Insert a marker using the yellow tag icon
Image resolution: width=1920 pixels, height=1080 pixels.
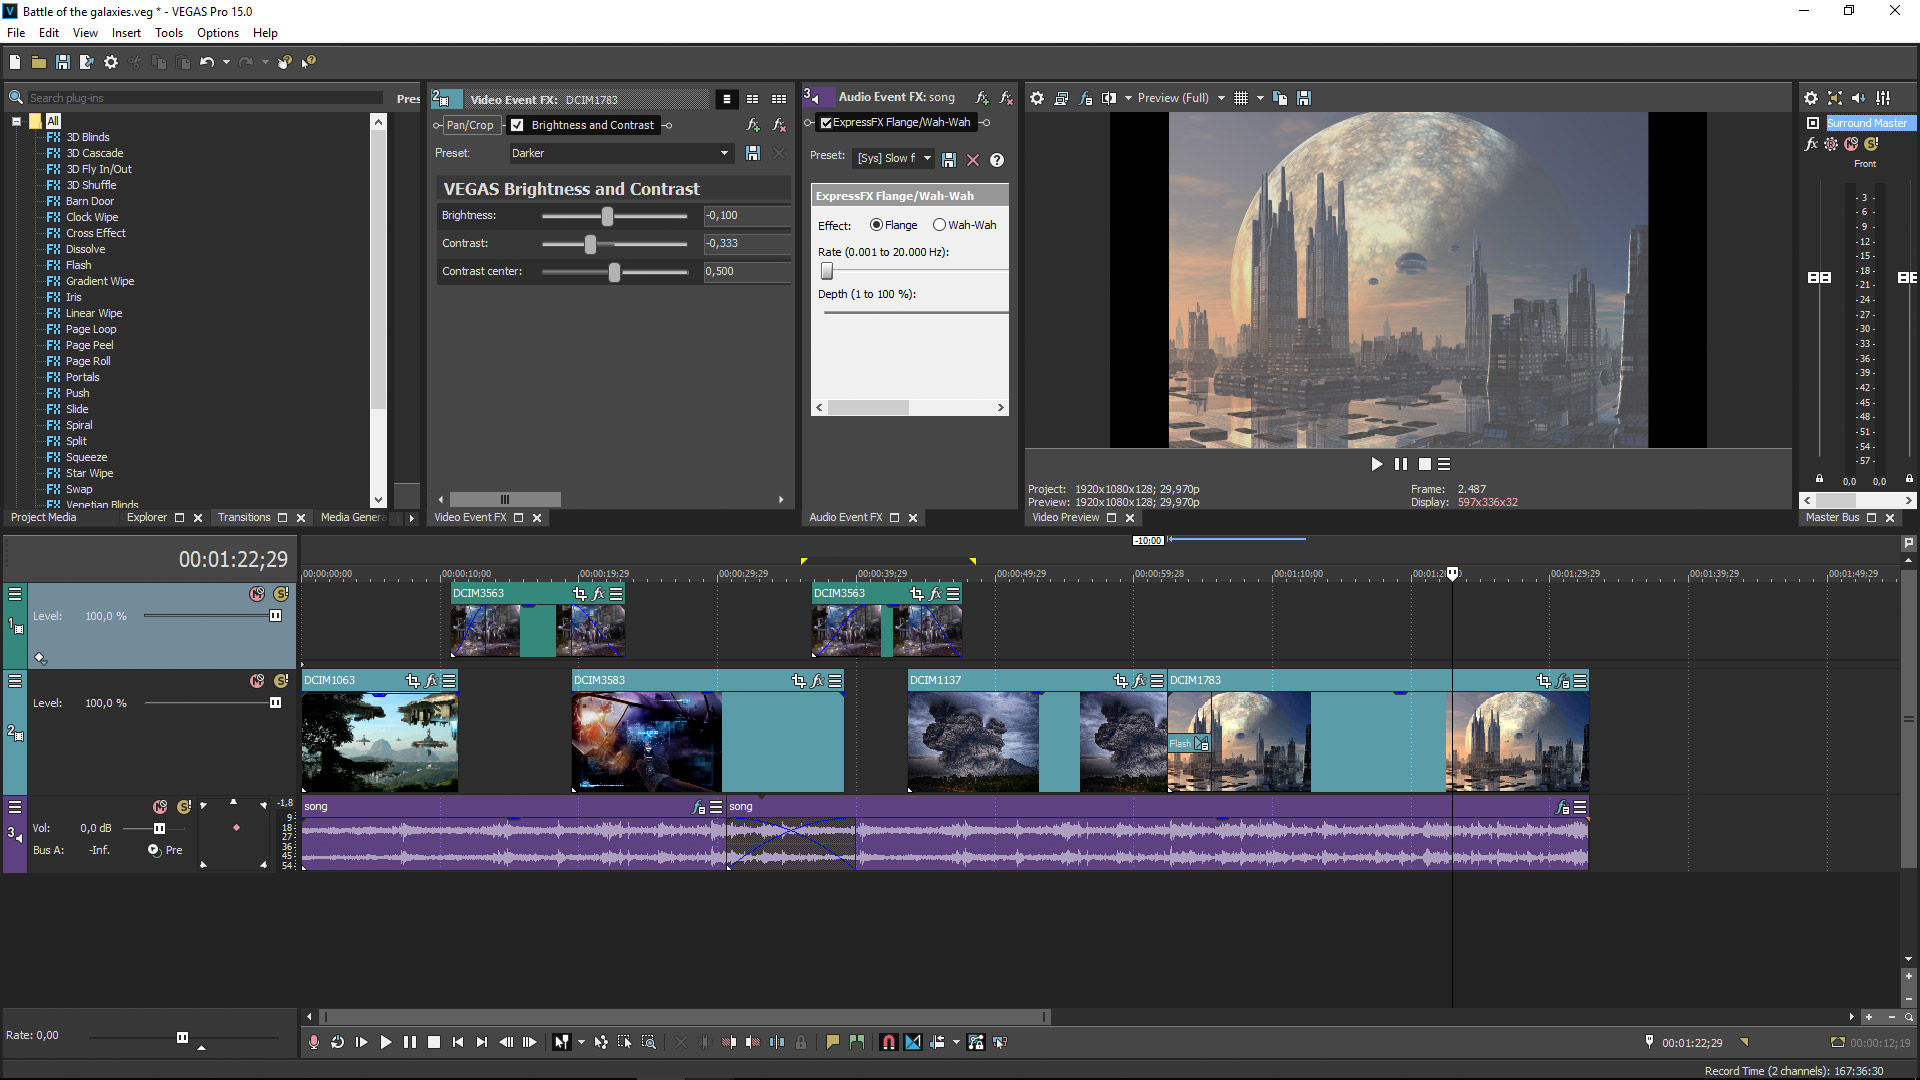tap(832, 1042)
